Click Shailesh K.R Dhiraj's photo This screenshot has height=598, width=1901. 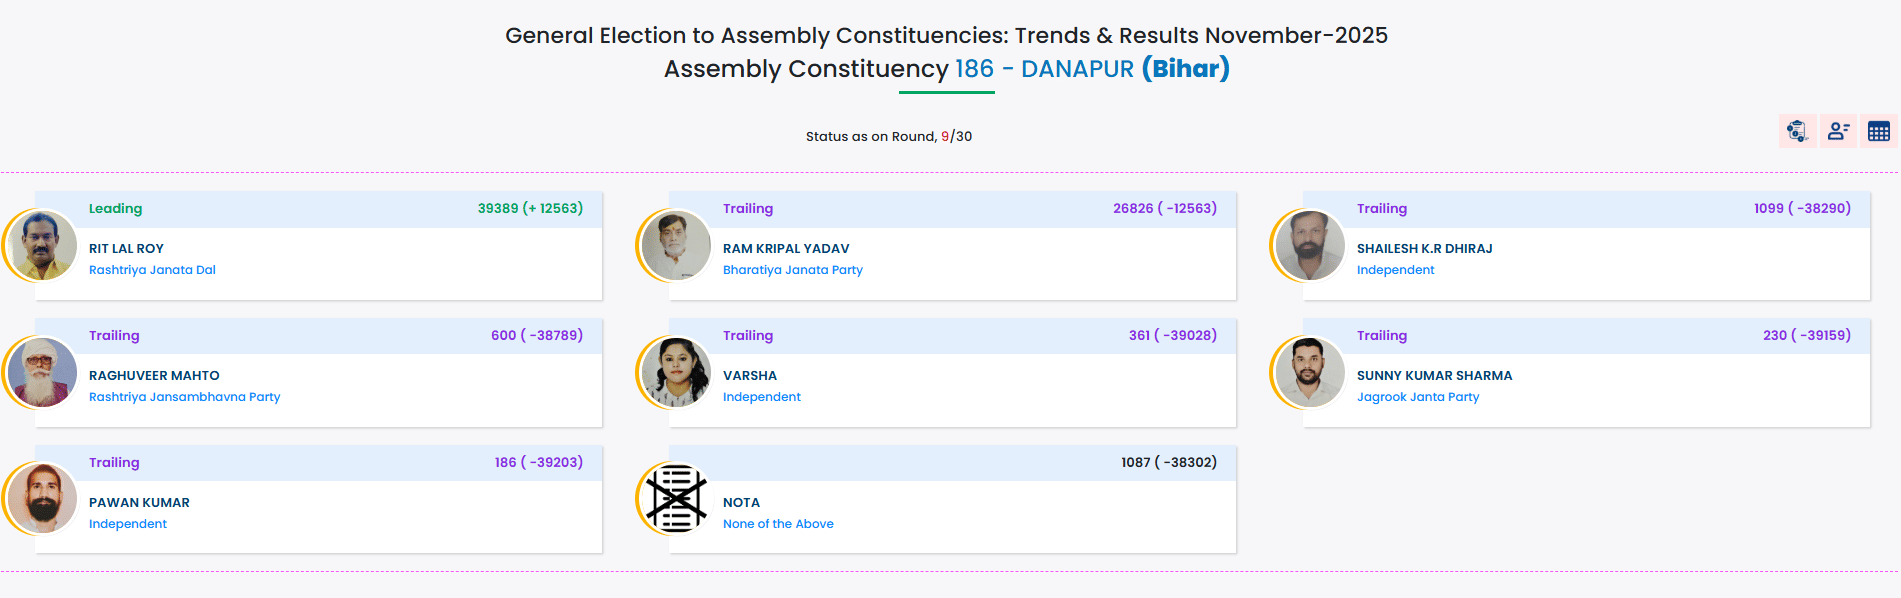tap(1310, 245)
